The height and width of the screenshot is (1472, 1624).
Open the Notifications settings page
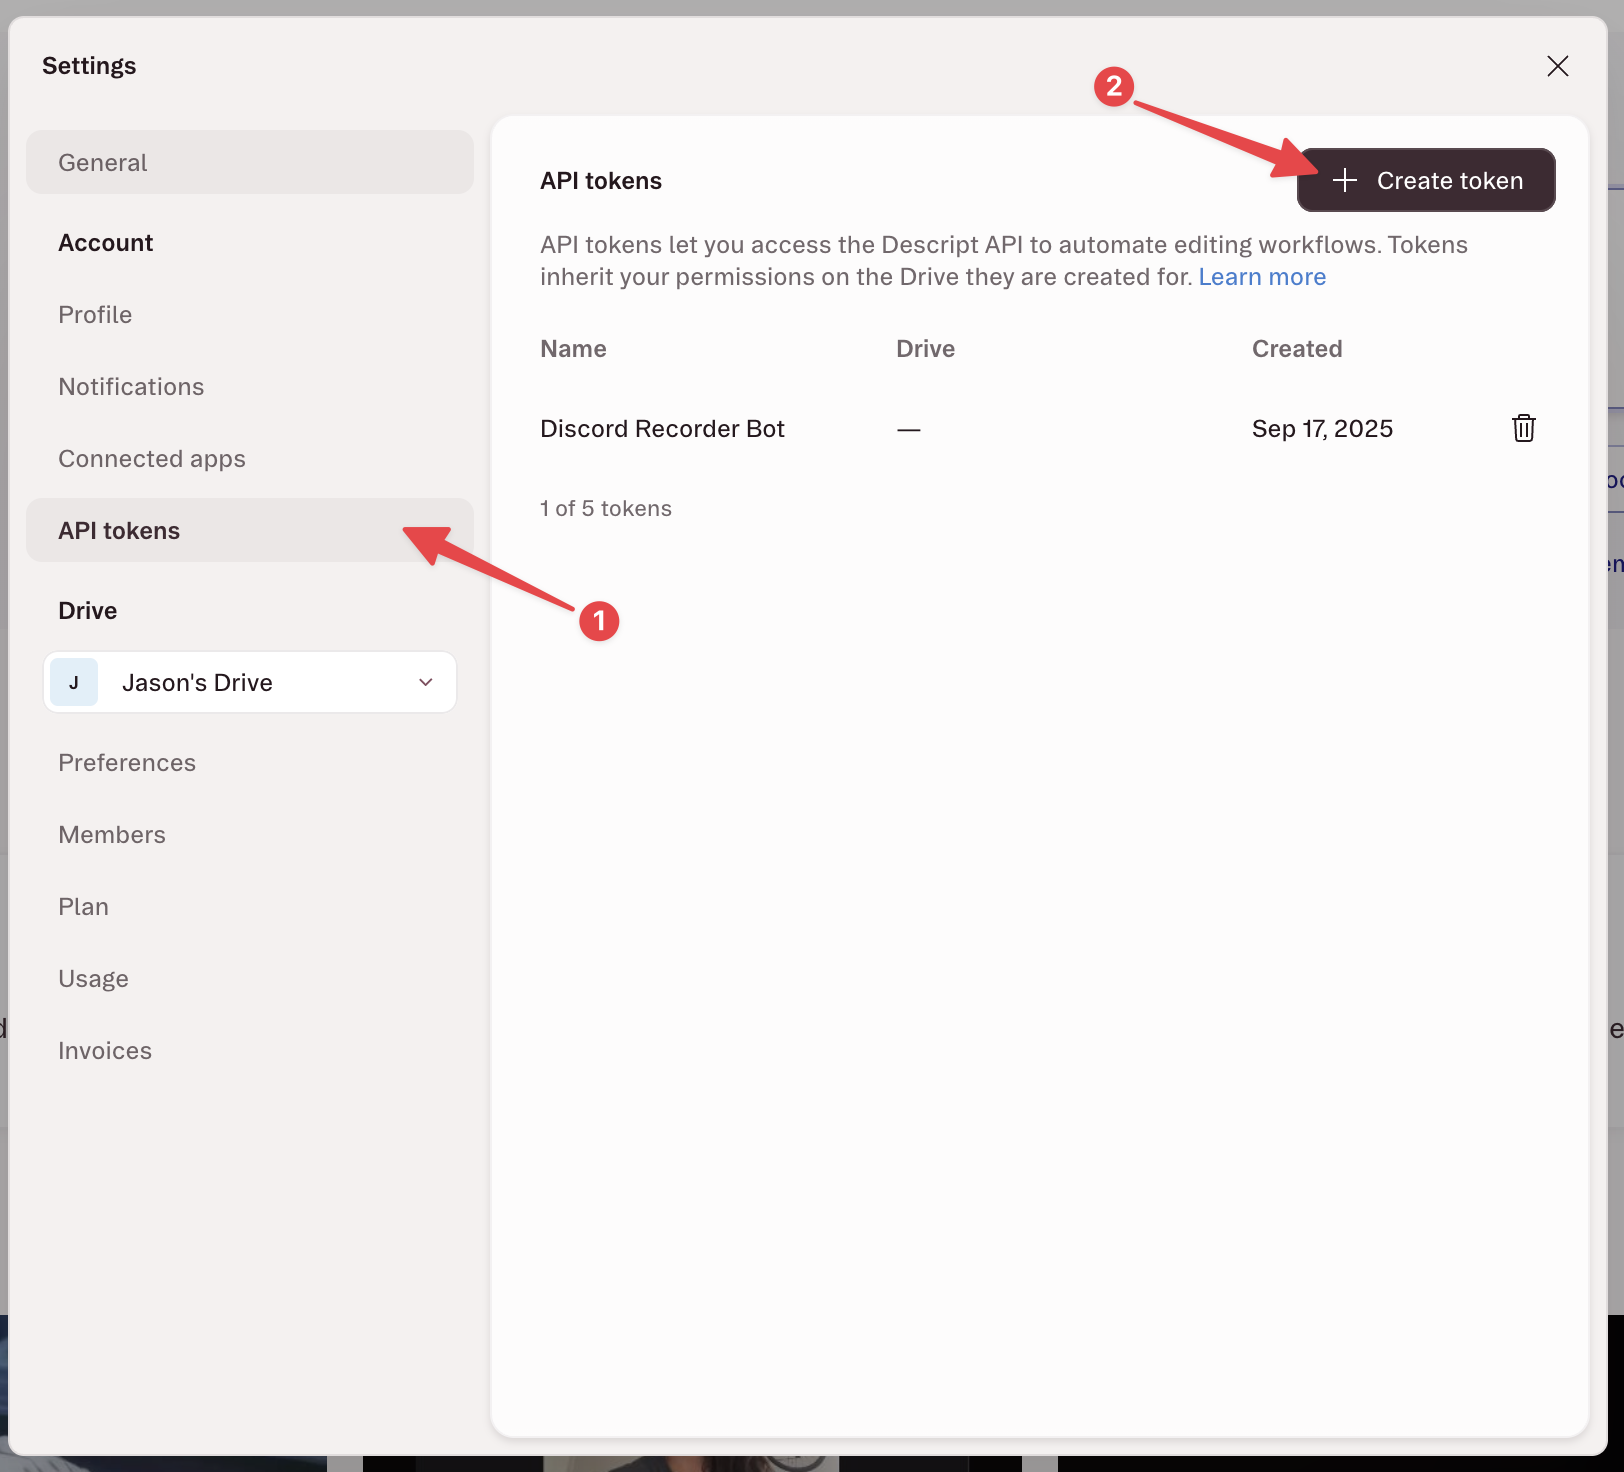pyautogui.click(x=131, y=386)
